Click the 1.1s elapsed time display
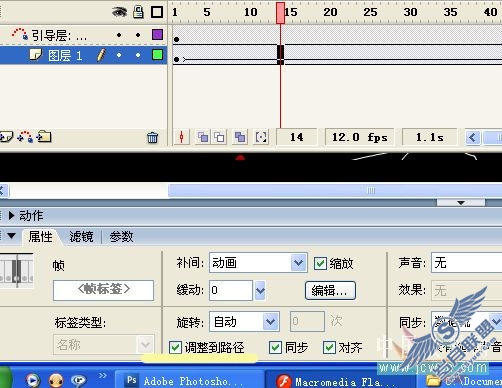502x388 pixels. point(429,137)
